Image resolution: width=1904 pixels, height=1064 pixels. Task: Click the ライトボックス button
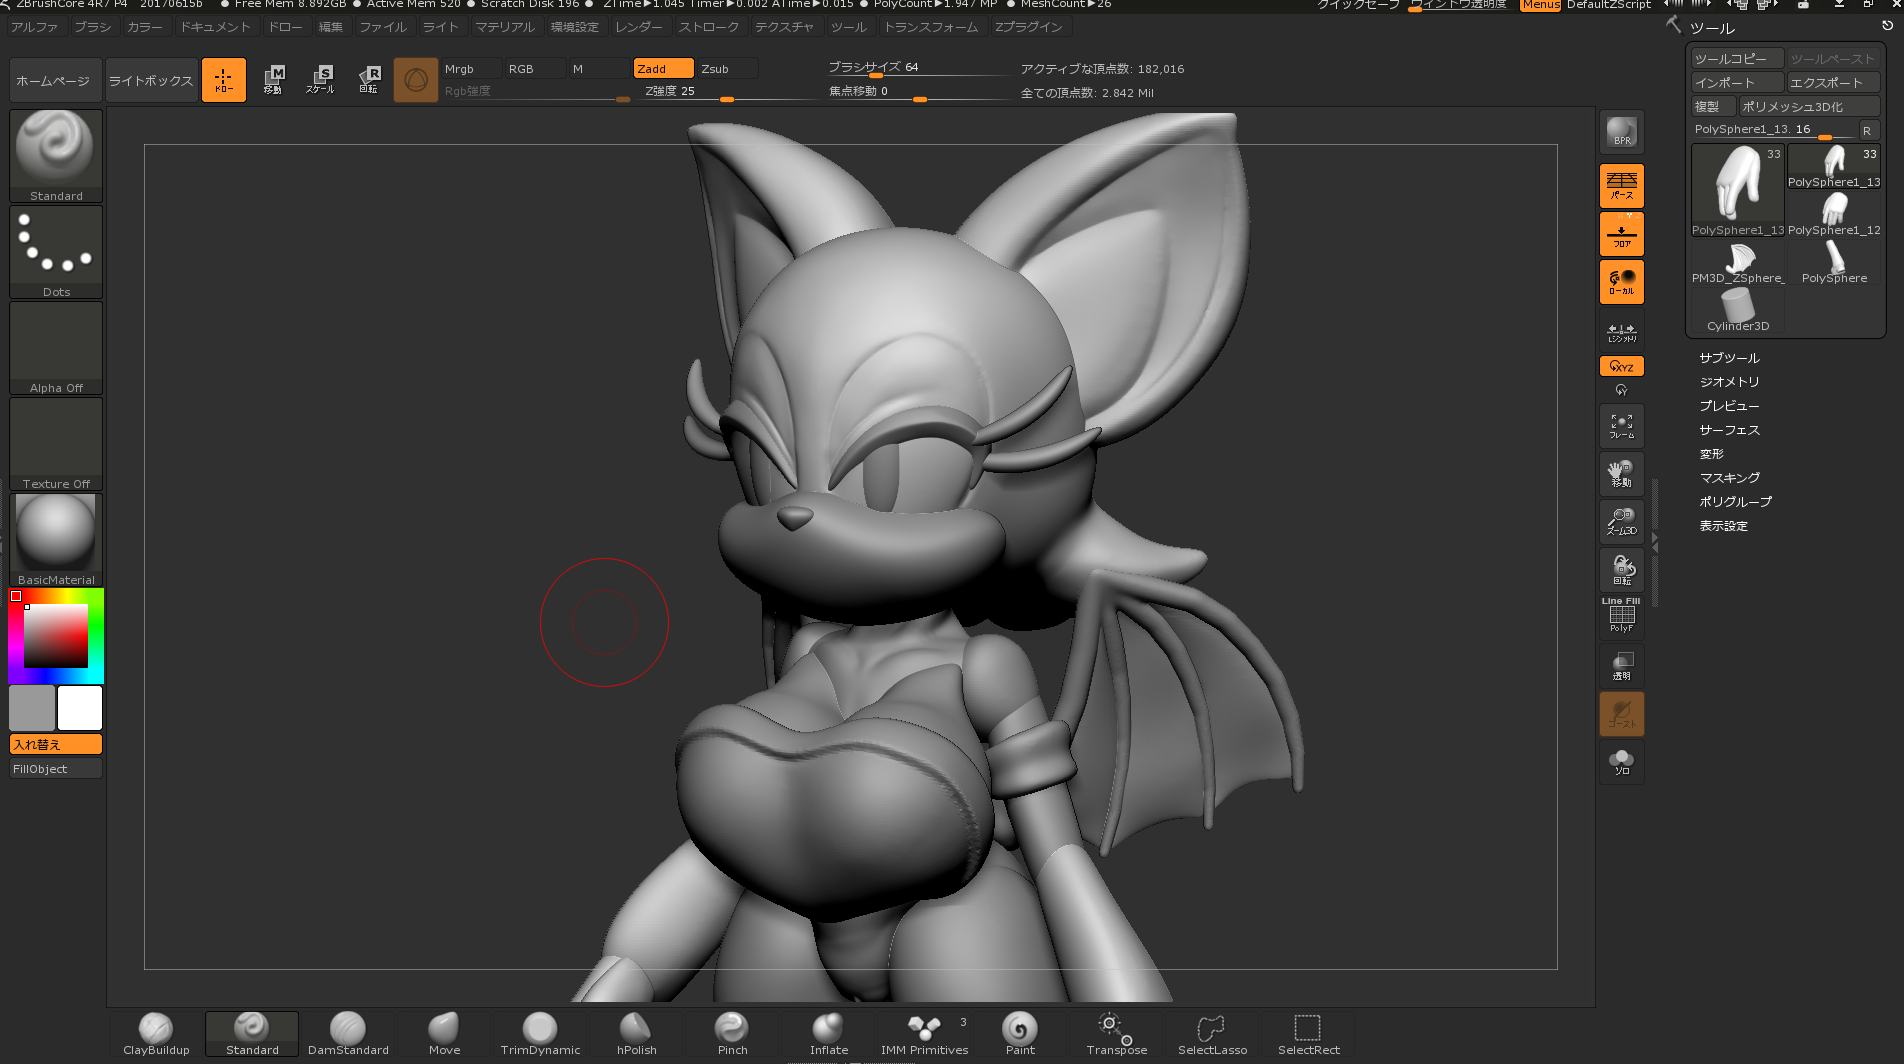point(151,81)
